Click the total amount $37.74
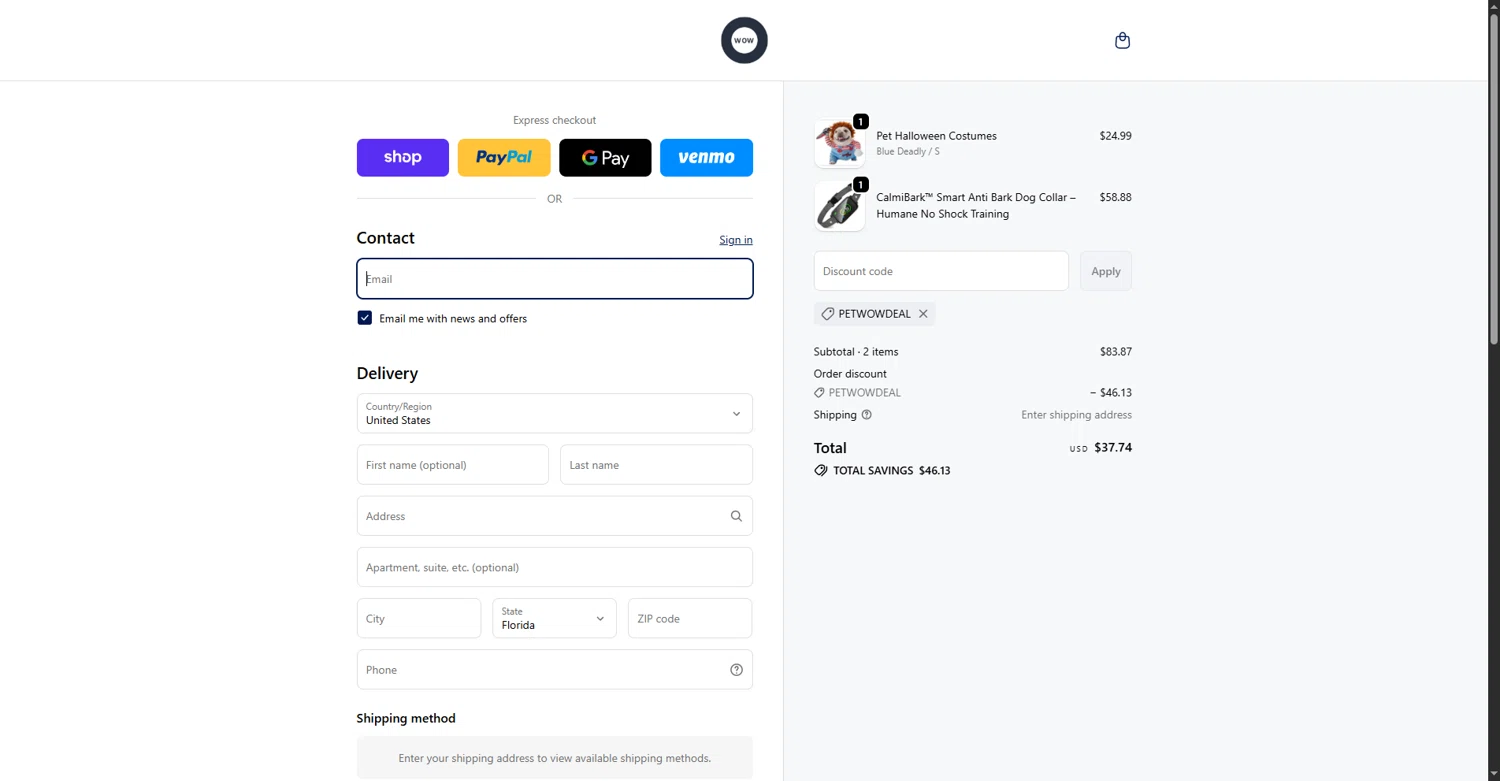The width and height of the screenshot is (1500, 781). coord(1113,448)
